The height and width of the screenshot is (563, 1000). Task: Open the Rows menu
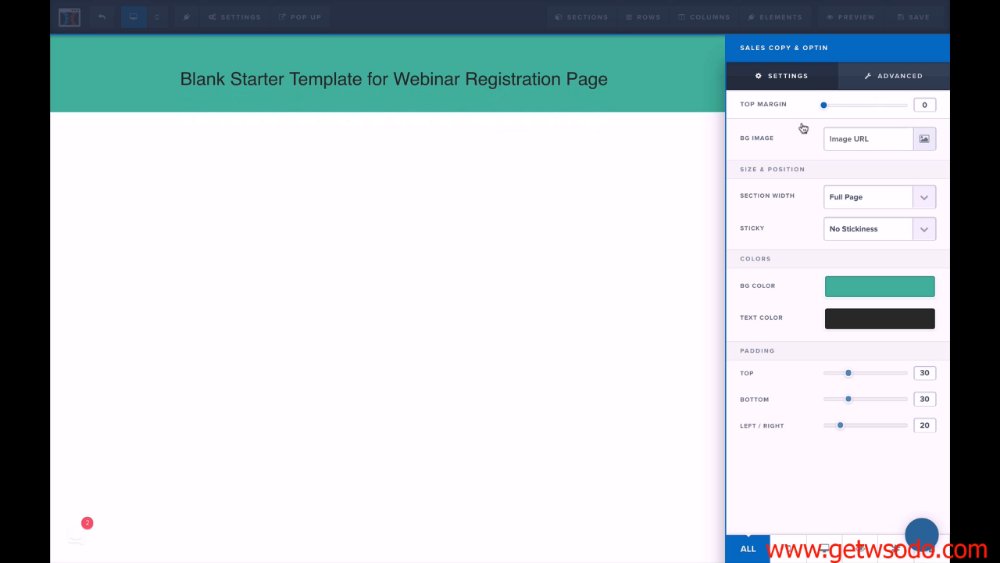click(x=643, y=17)
